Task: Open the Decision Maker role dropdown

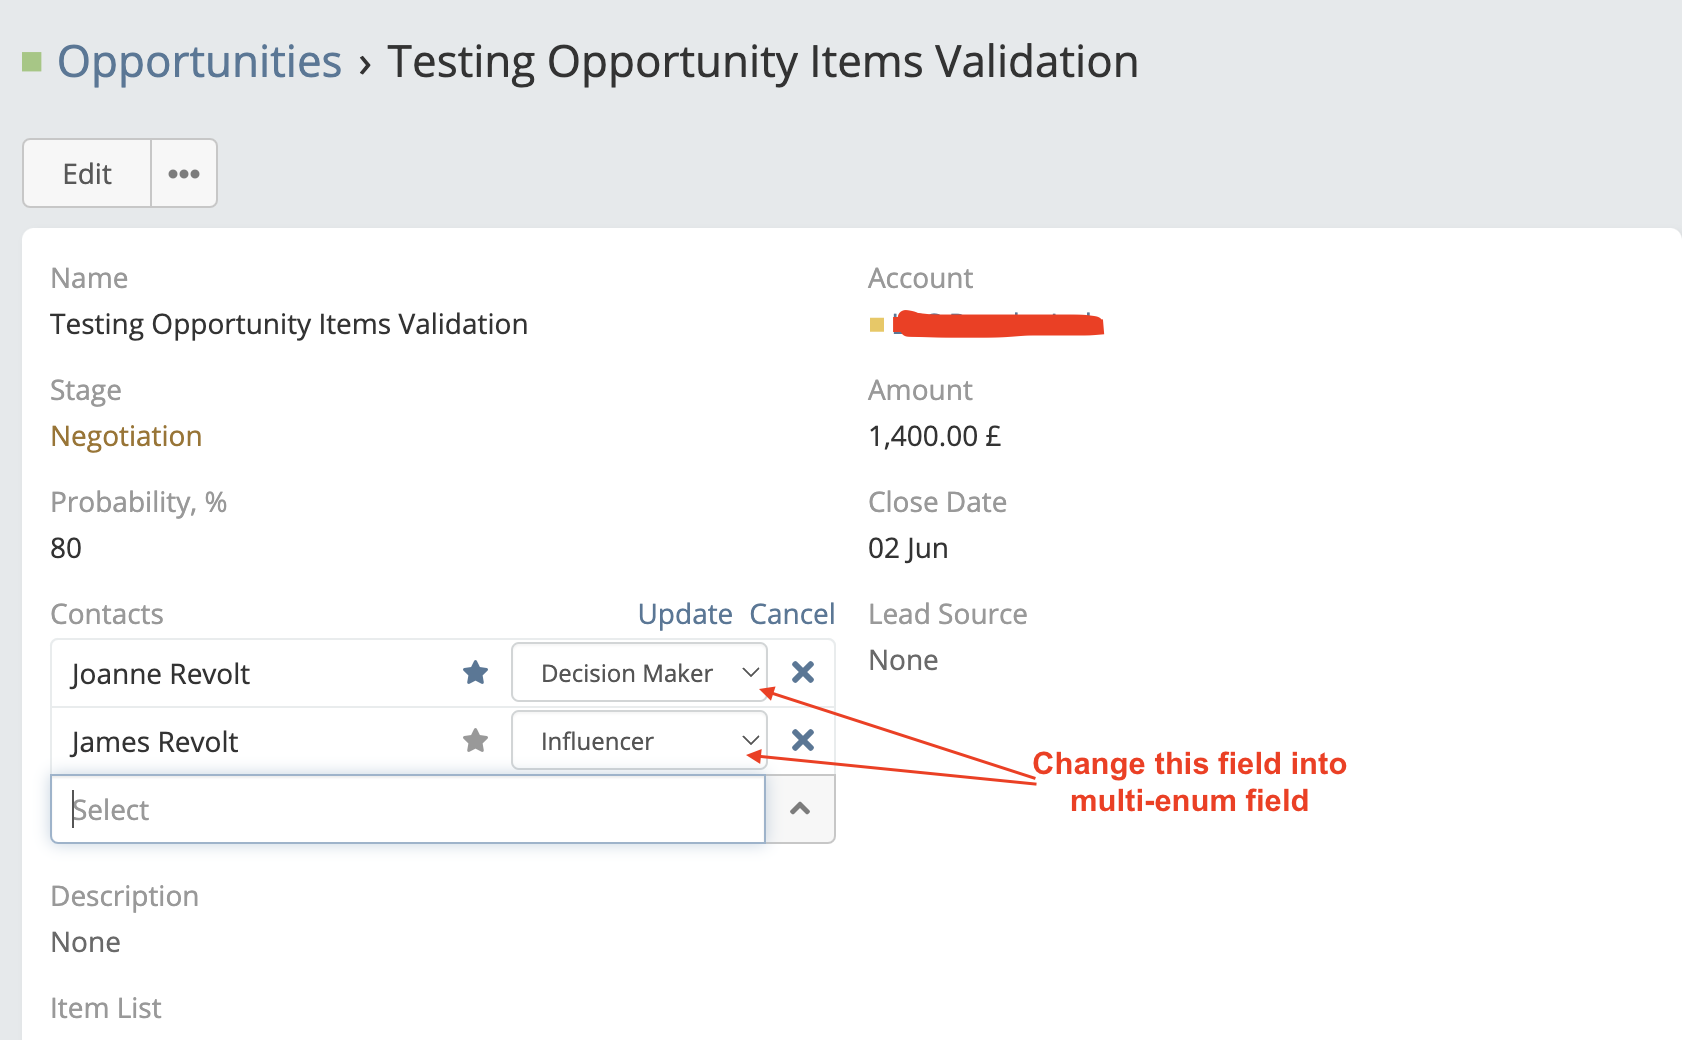Action: coord(639,673)
